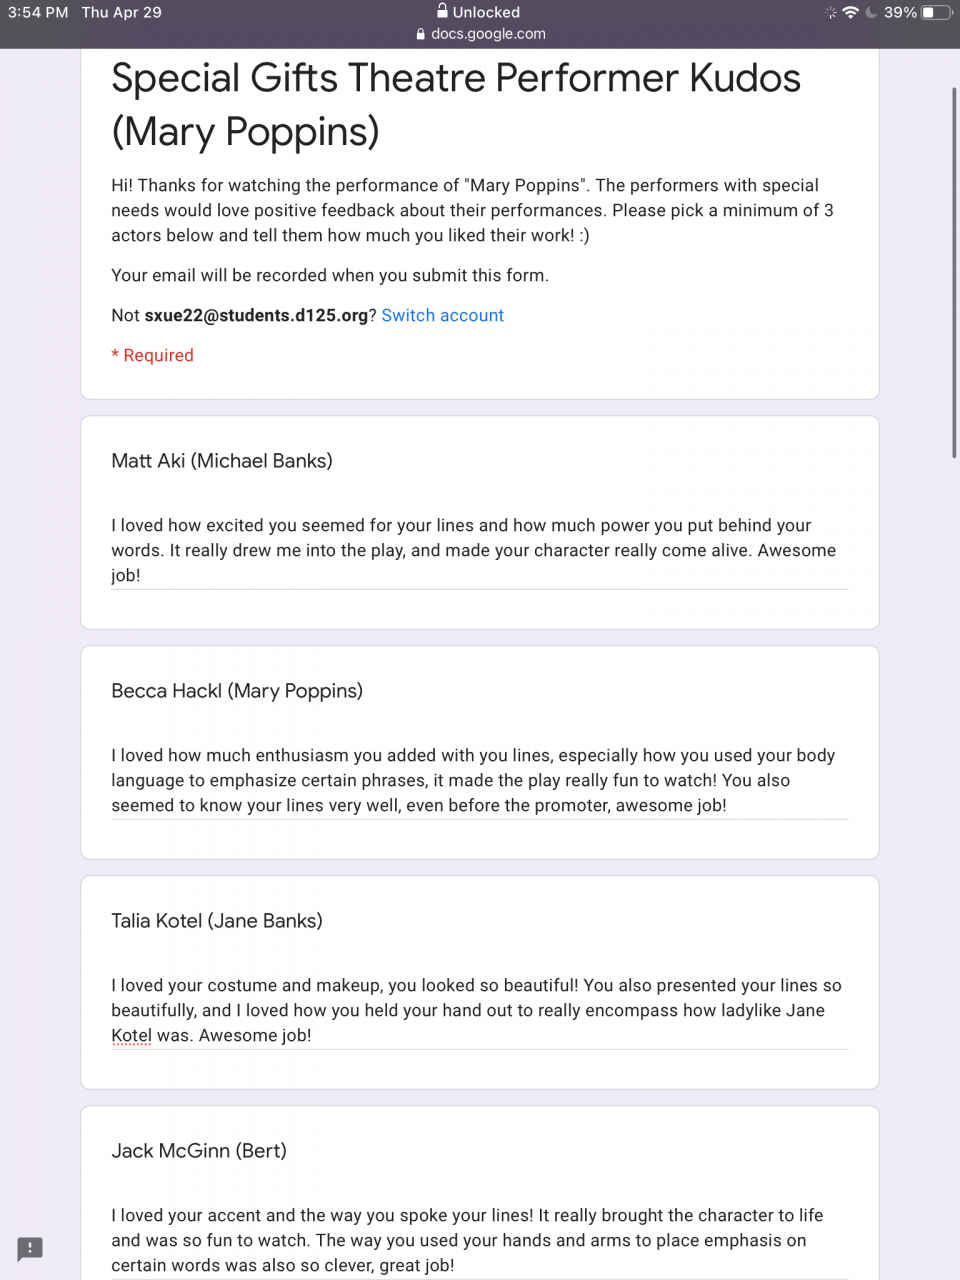960x1280 pixels.
Task: Tap the lock icon beside docs.google.com
Action: (420, 34)
